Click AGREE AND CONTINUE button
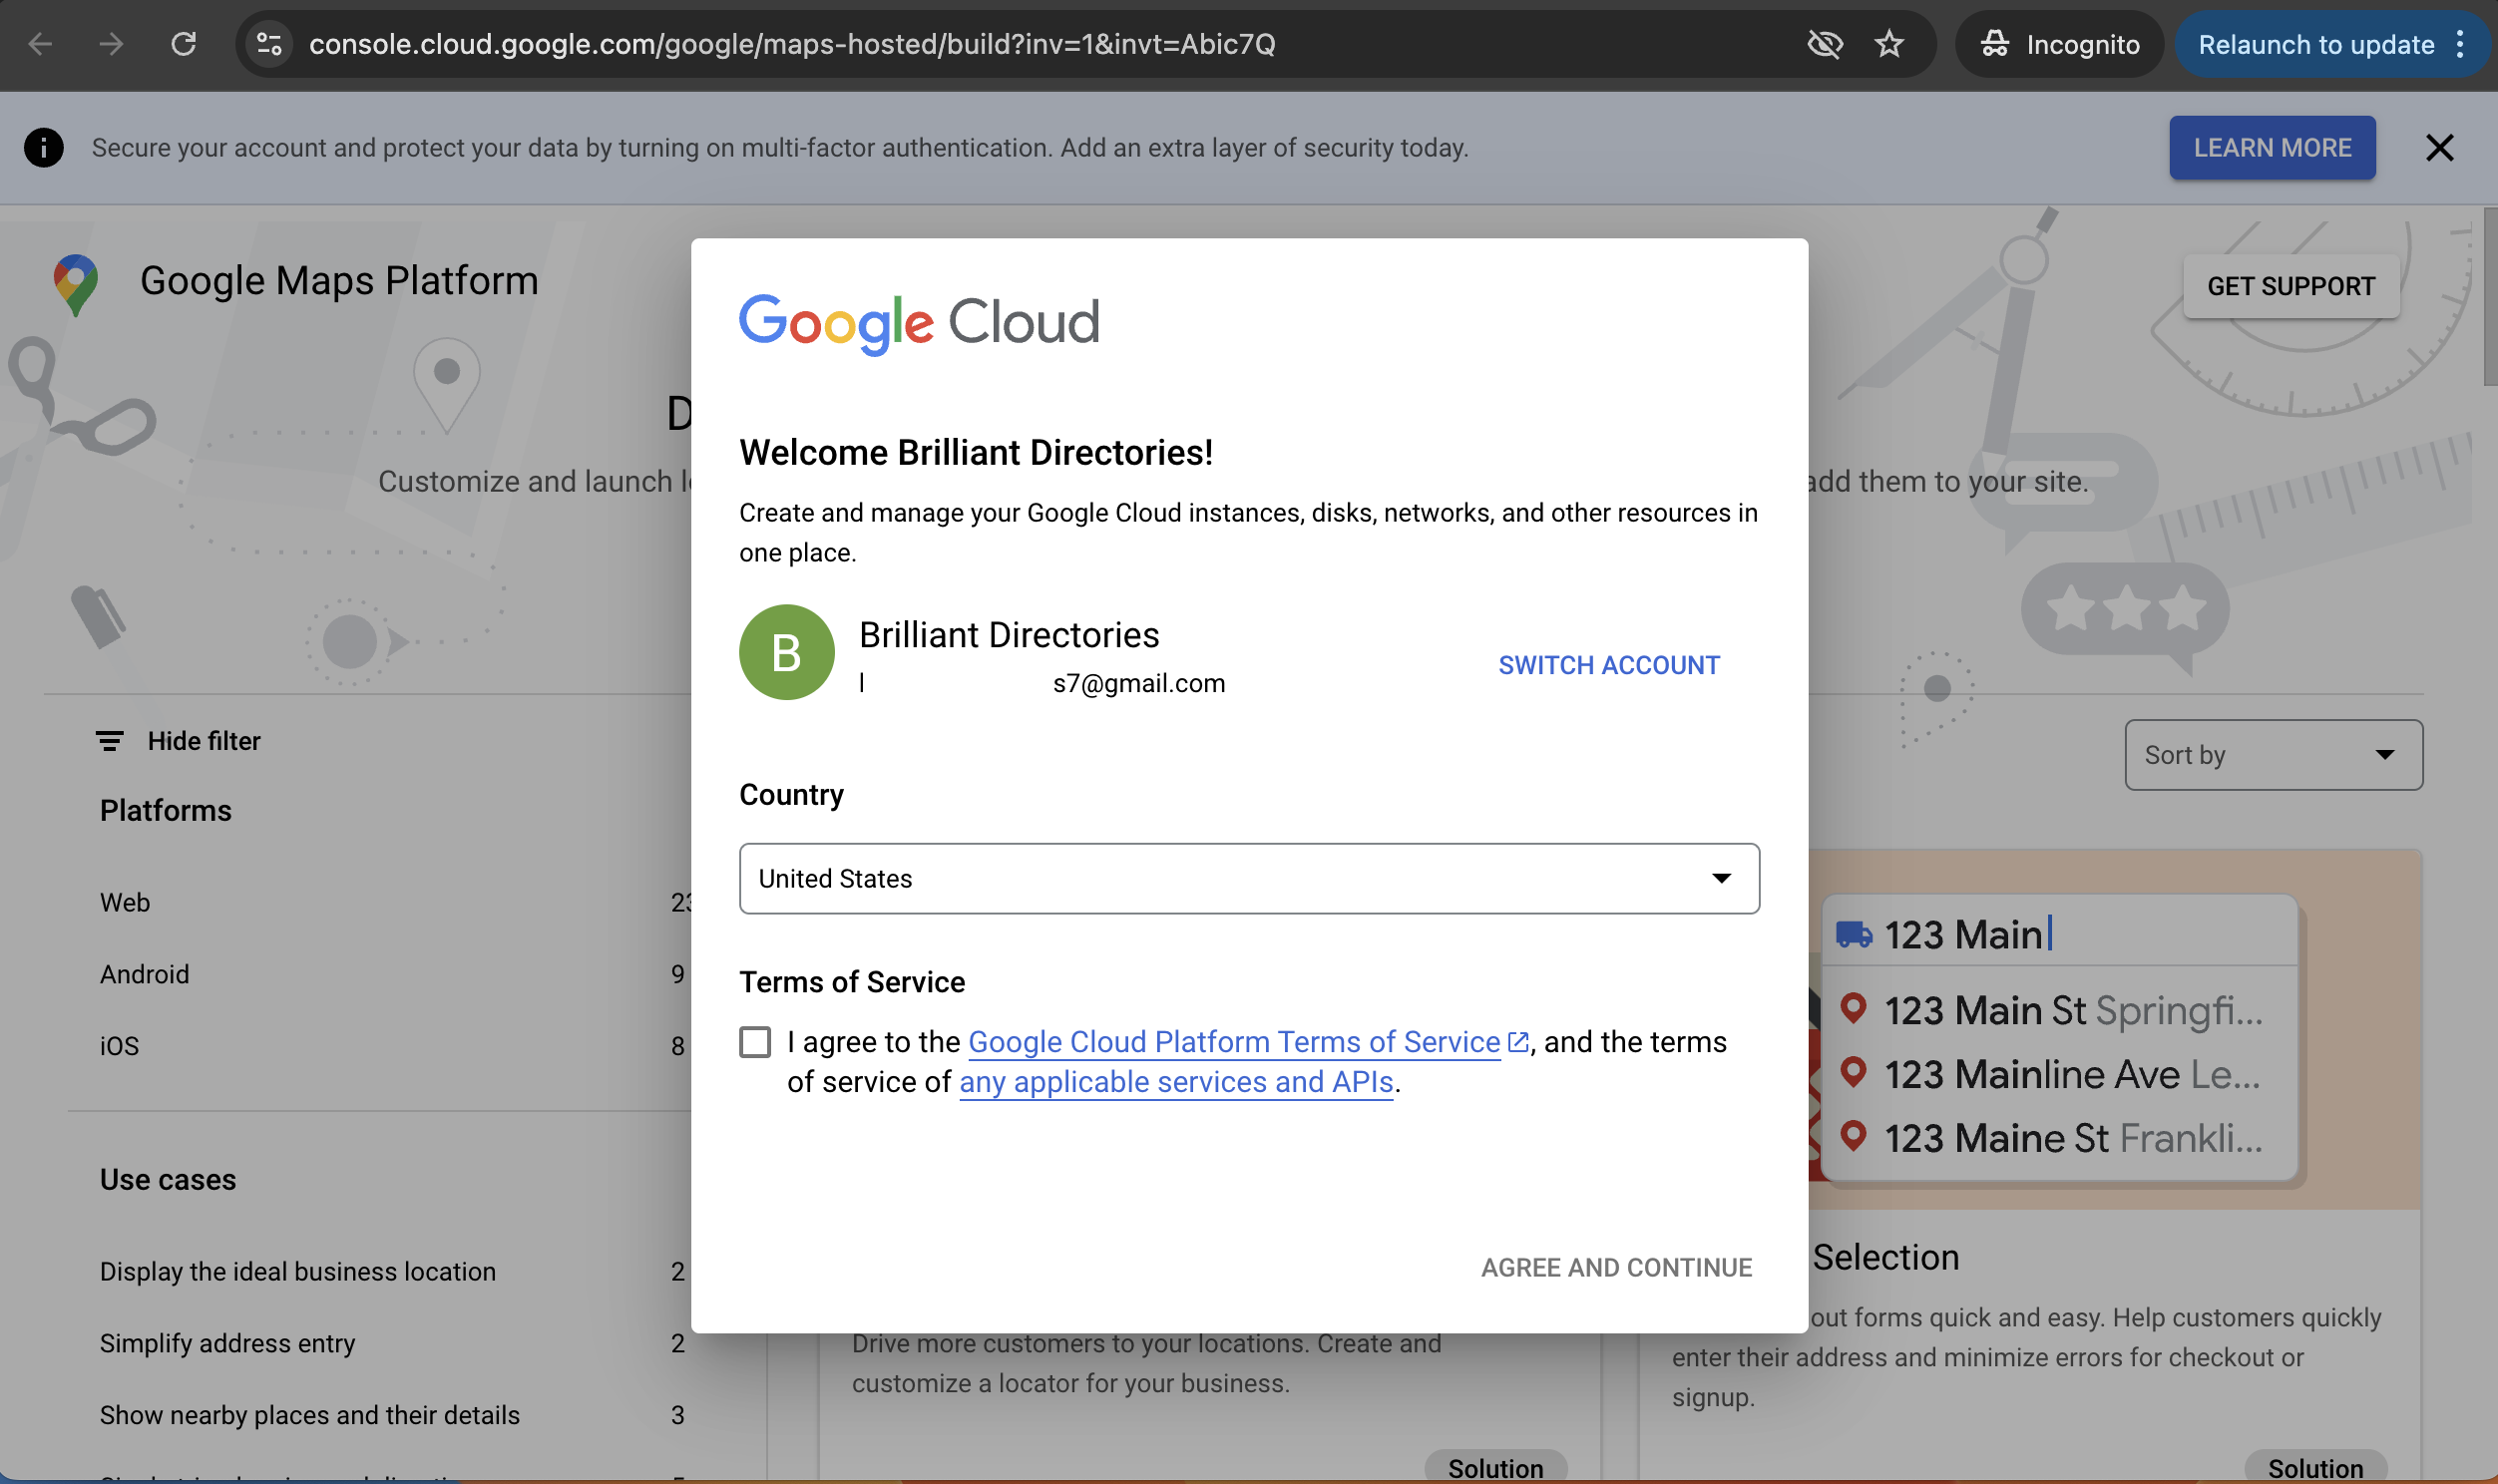The width and height of the screenshot is (2498, 1484). point(1616,1267)
